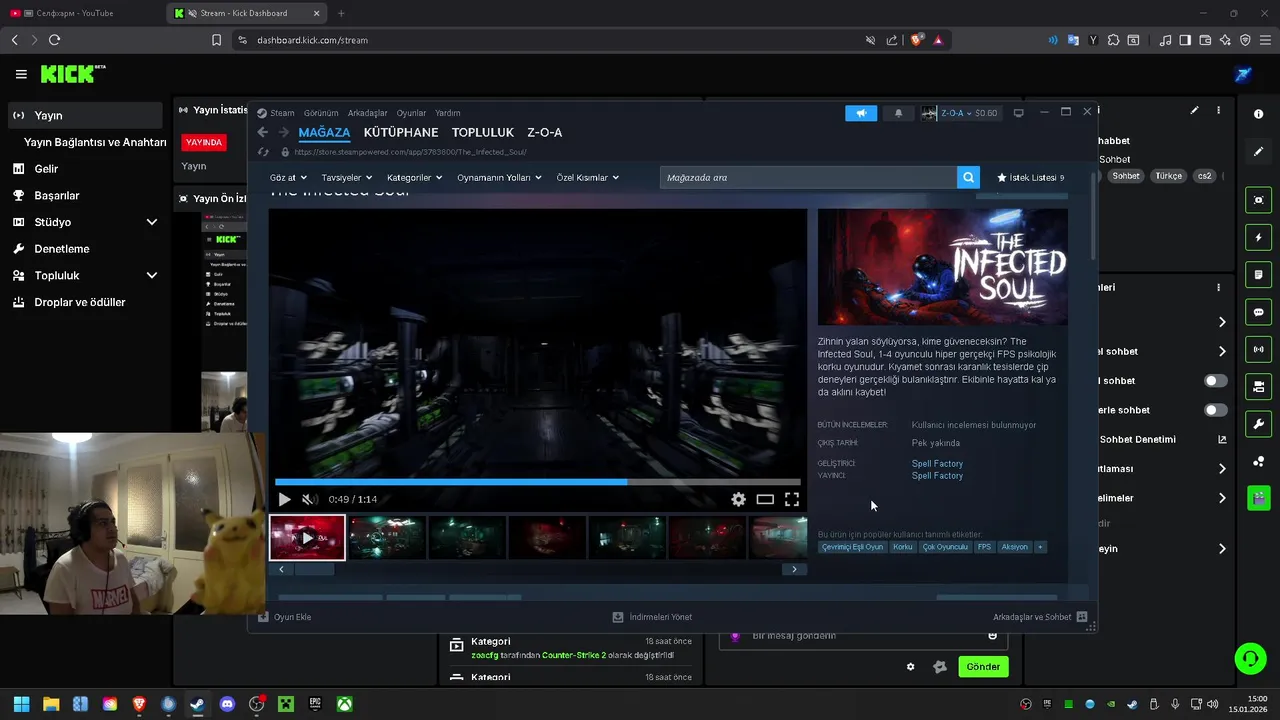Click the green Gönder send button
Image resolution: width=1280 pixels, height=720 pixels.
tap(983, 667)
